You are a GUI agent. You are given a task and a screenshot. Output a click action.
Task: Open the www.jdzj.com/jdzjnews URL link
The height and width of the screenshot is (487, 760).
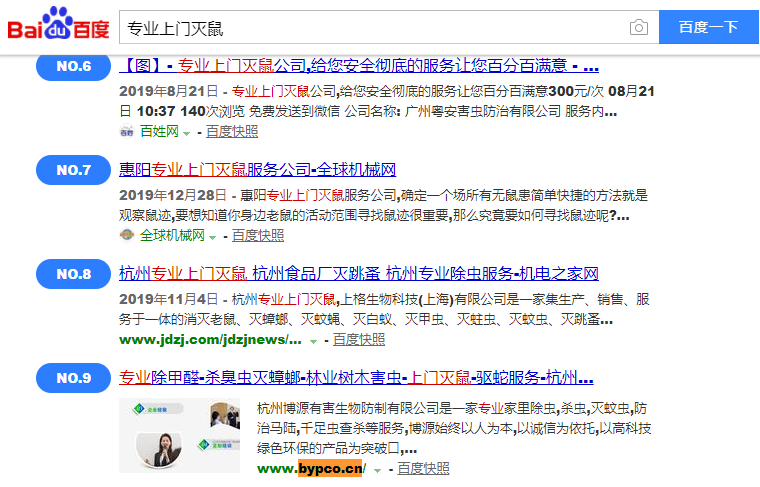[x=210, y=339]
